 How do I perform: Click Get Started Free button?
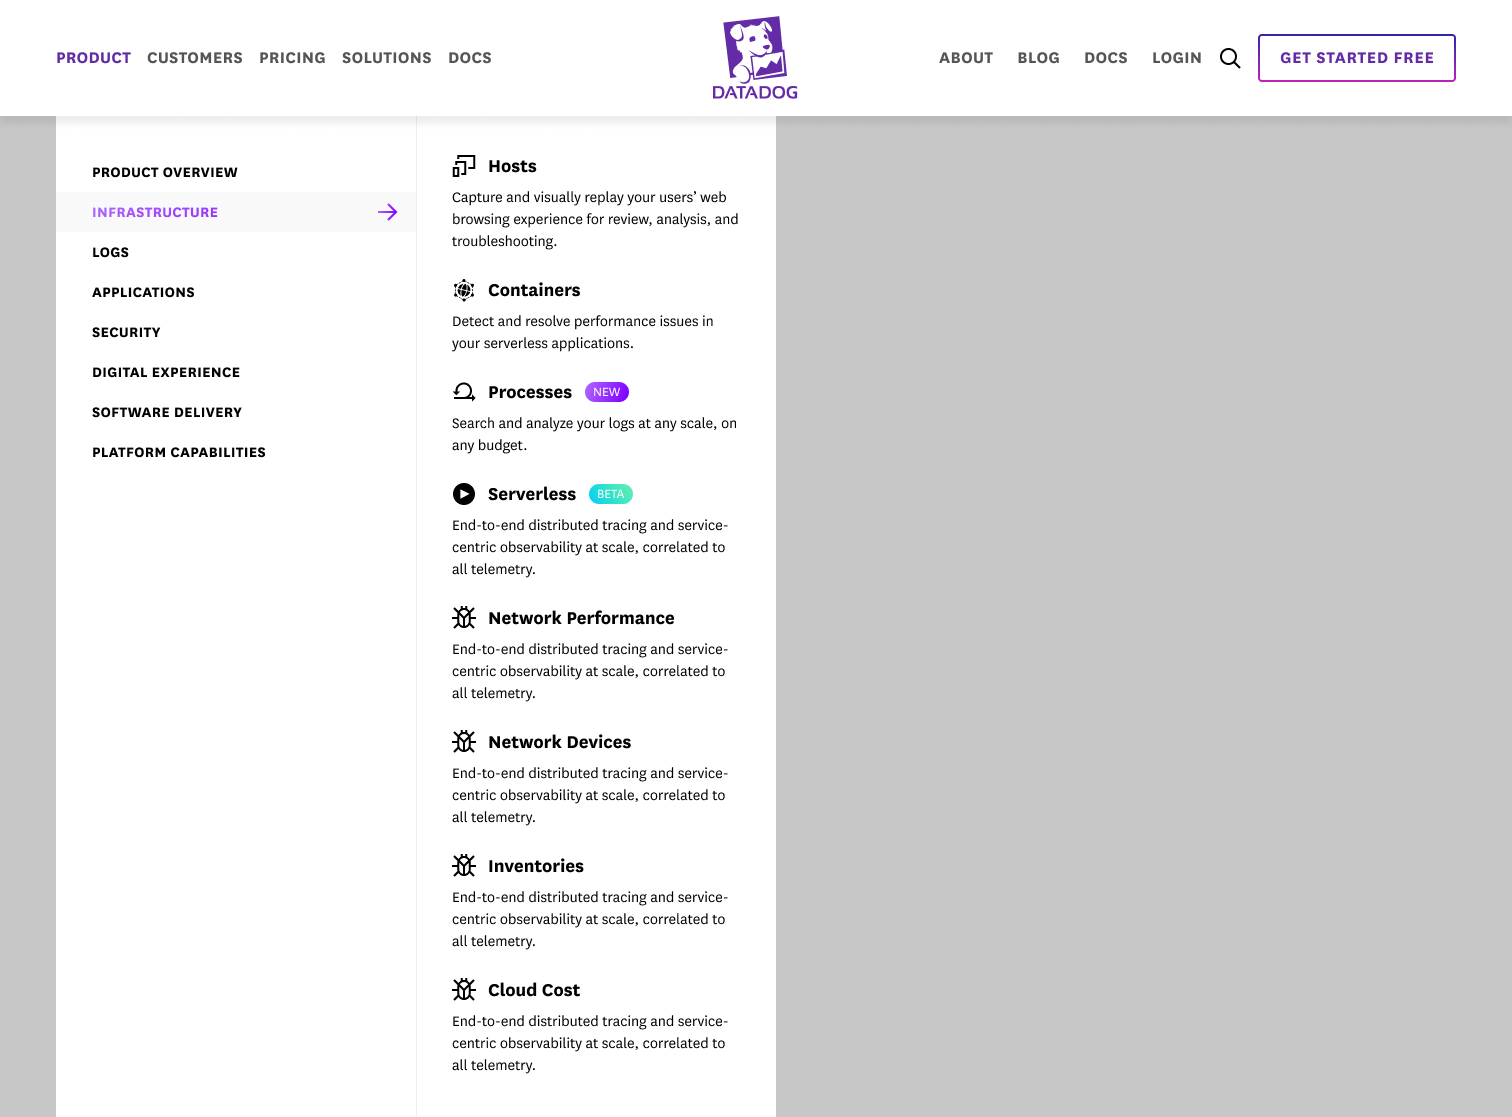click(x=1357, y=58)
